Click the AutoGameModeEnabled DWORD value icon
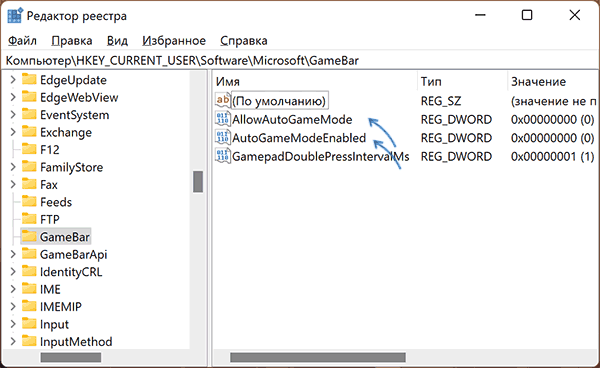 (x=223, y=138)
